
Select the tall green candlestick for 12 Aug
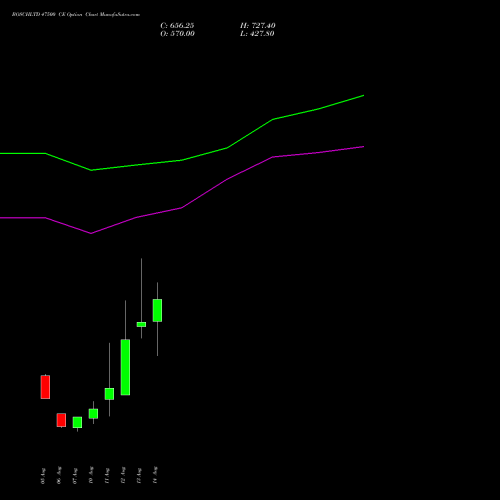(x=125, y=367)
